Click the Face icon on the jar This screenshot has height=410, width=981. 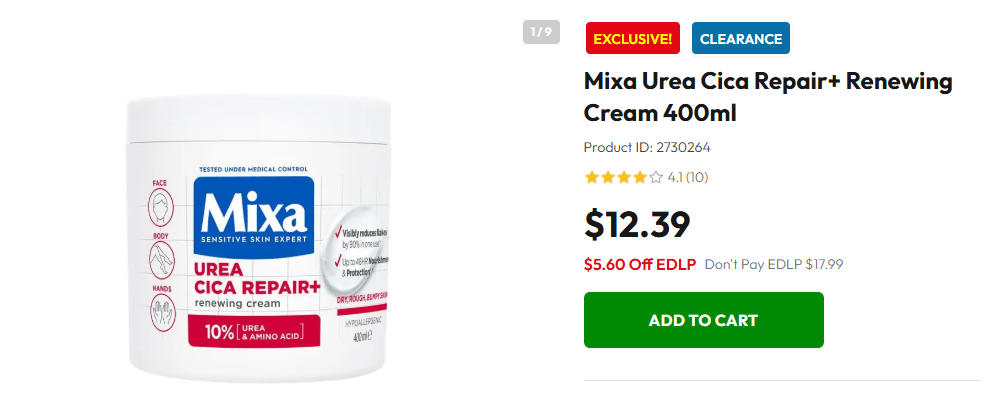[x=161, y=207]
